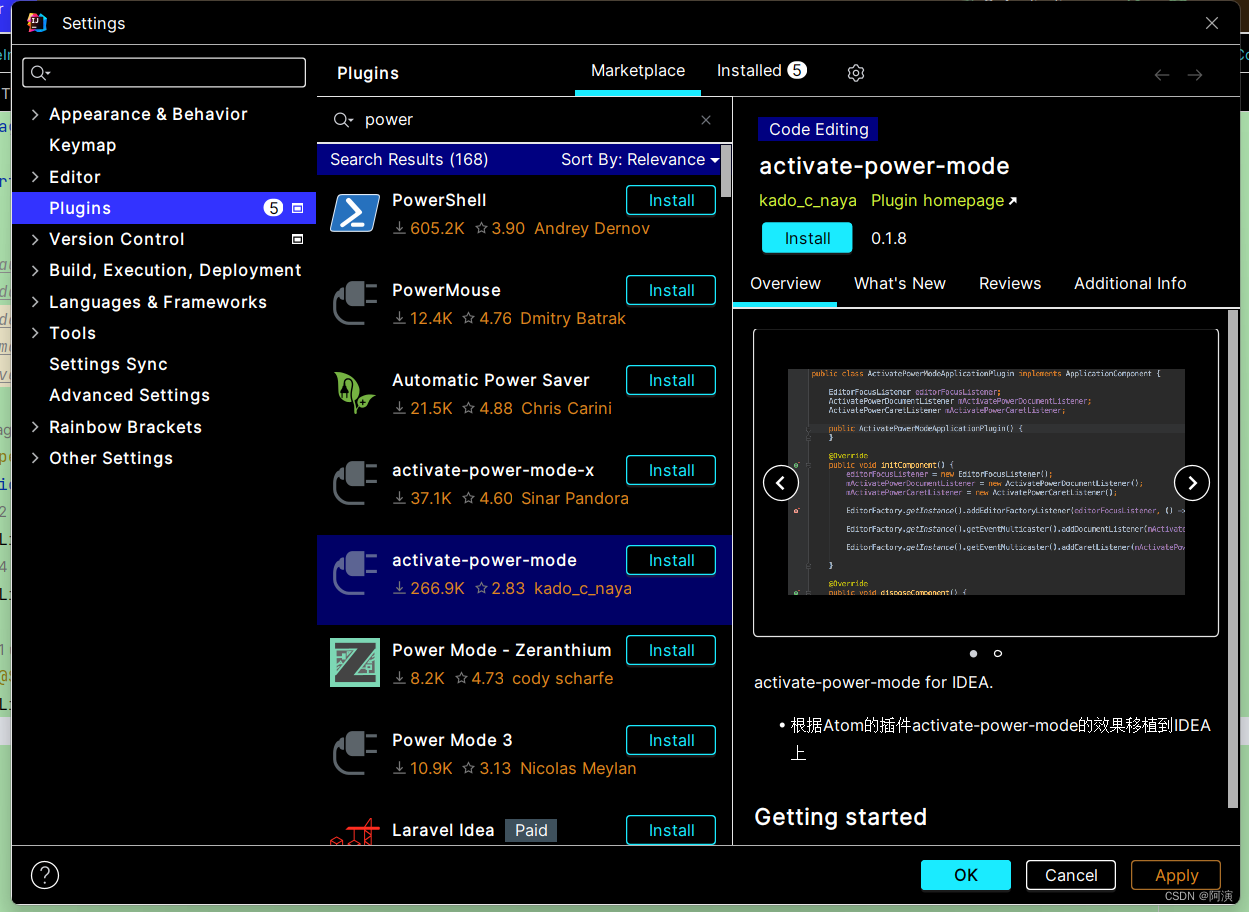Image resolution: width=1249 pixels, height=912 pixels.
Task: Install the Power Mode 3 plugin
Action: [671, 740]
